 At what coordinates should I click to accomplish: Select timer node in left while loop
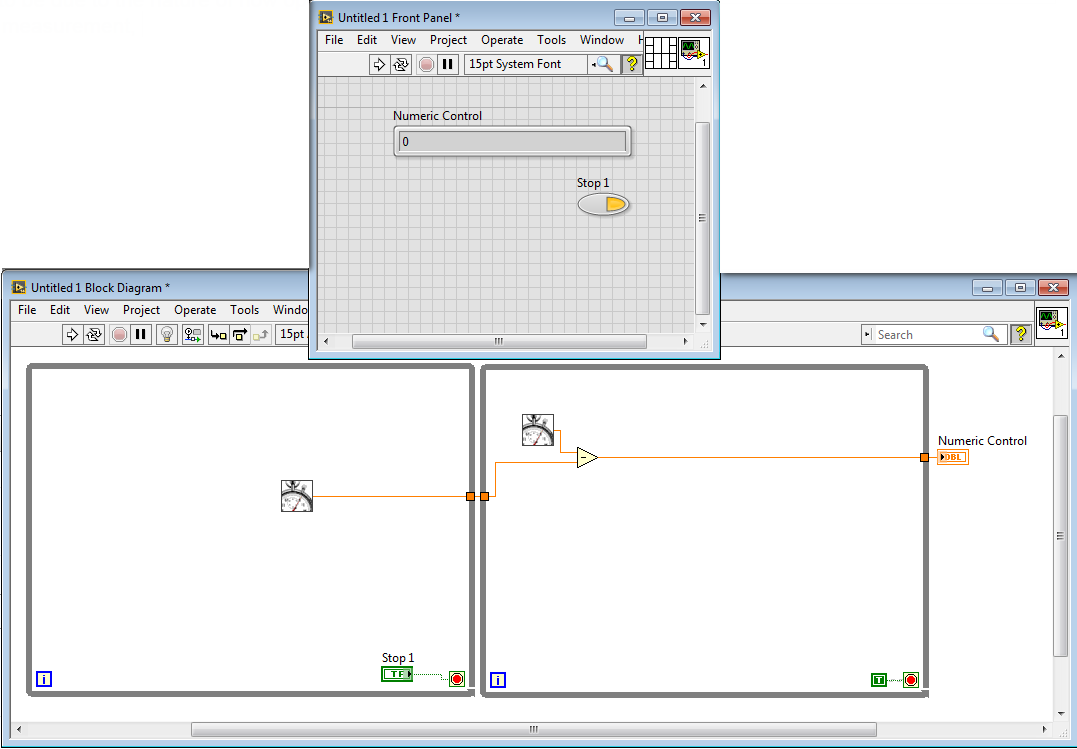coord(297,496)
